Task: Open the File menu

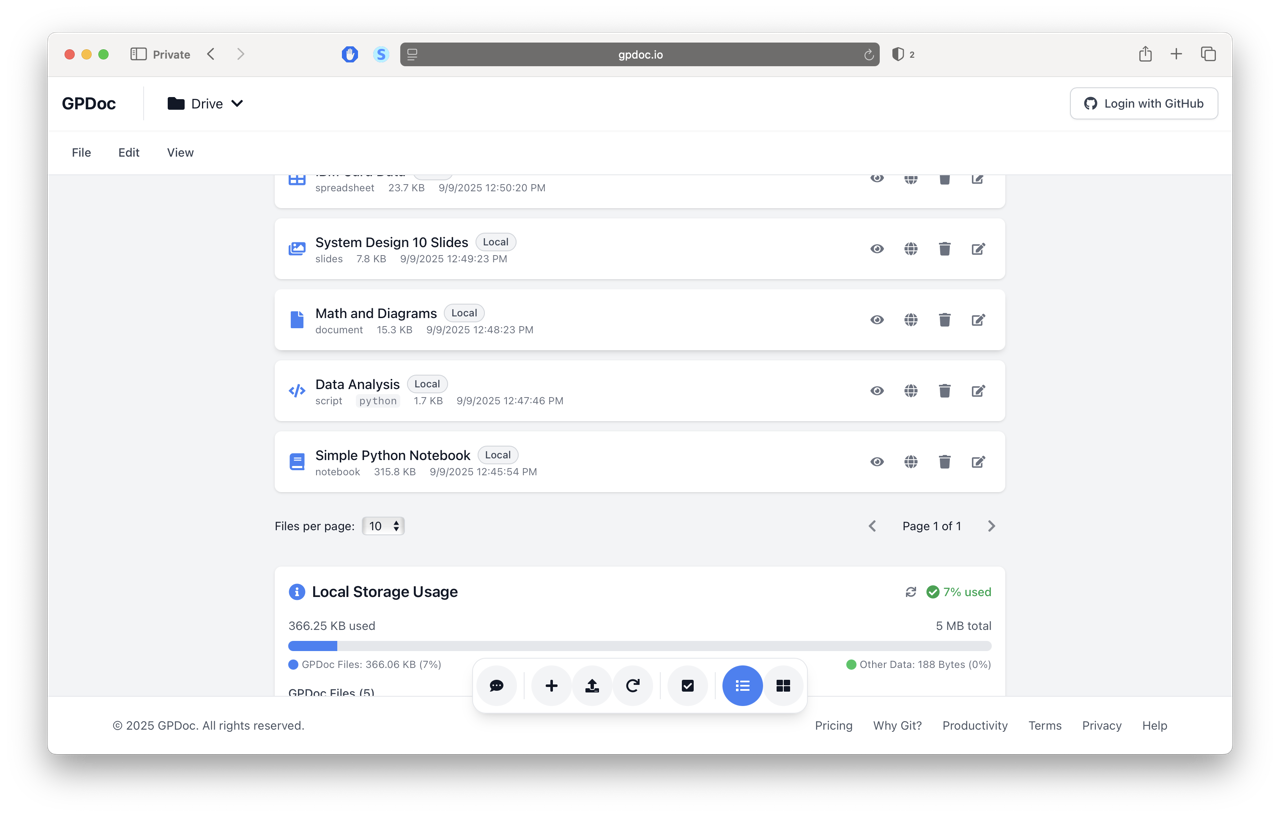Action: tap(81, 153)
